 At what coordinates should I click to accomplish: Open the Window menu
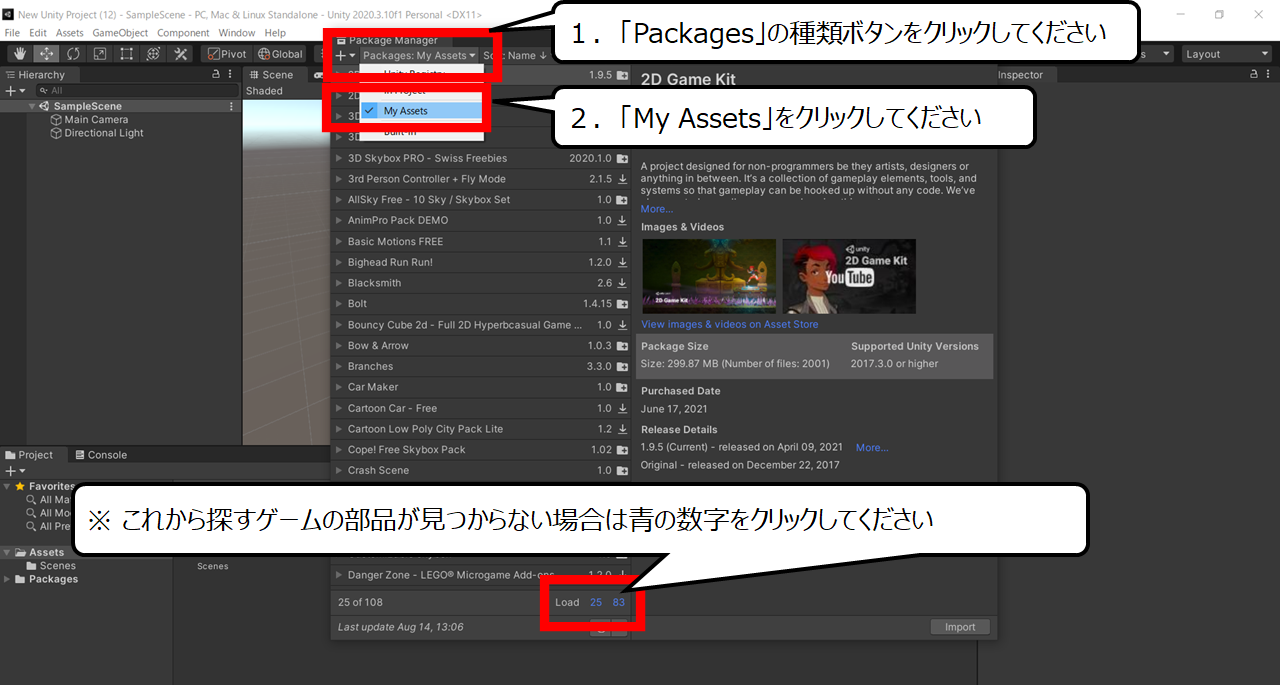click(237, 33)
